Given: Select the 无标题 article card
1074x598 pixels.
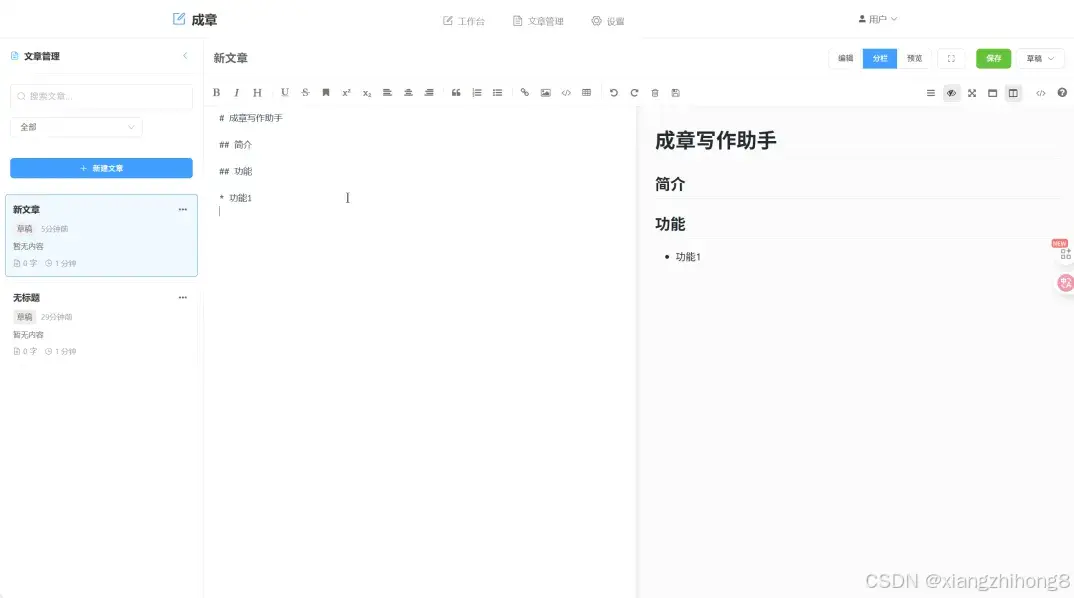Looking at the screenshot, I should pyautogui.click(x=101, y=324).
